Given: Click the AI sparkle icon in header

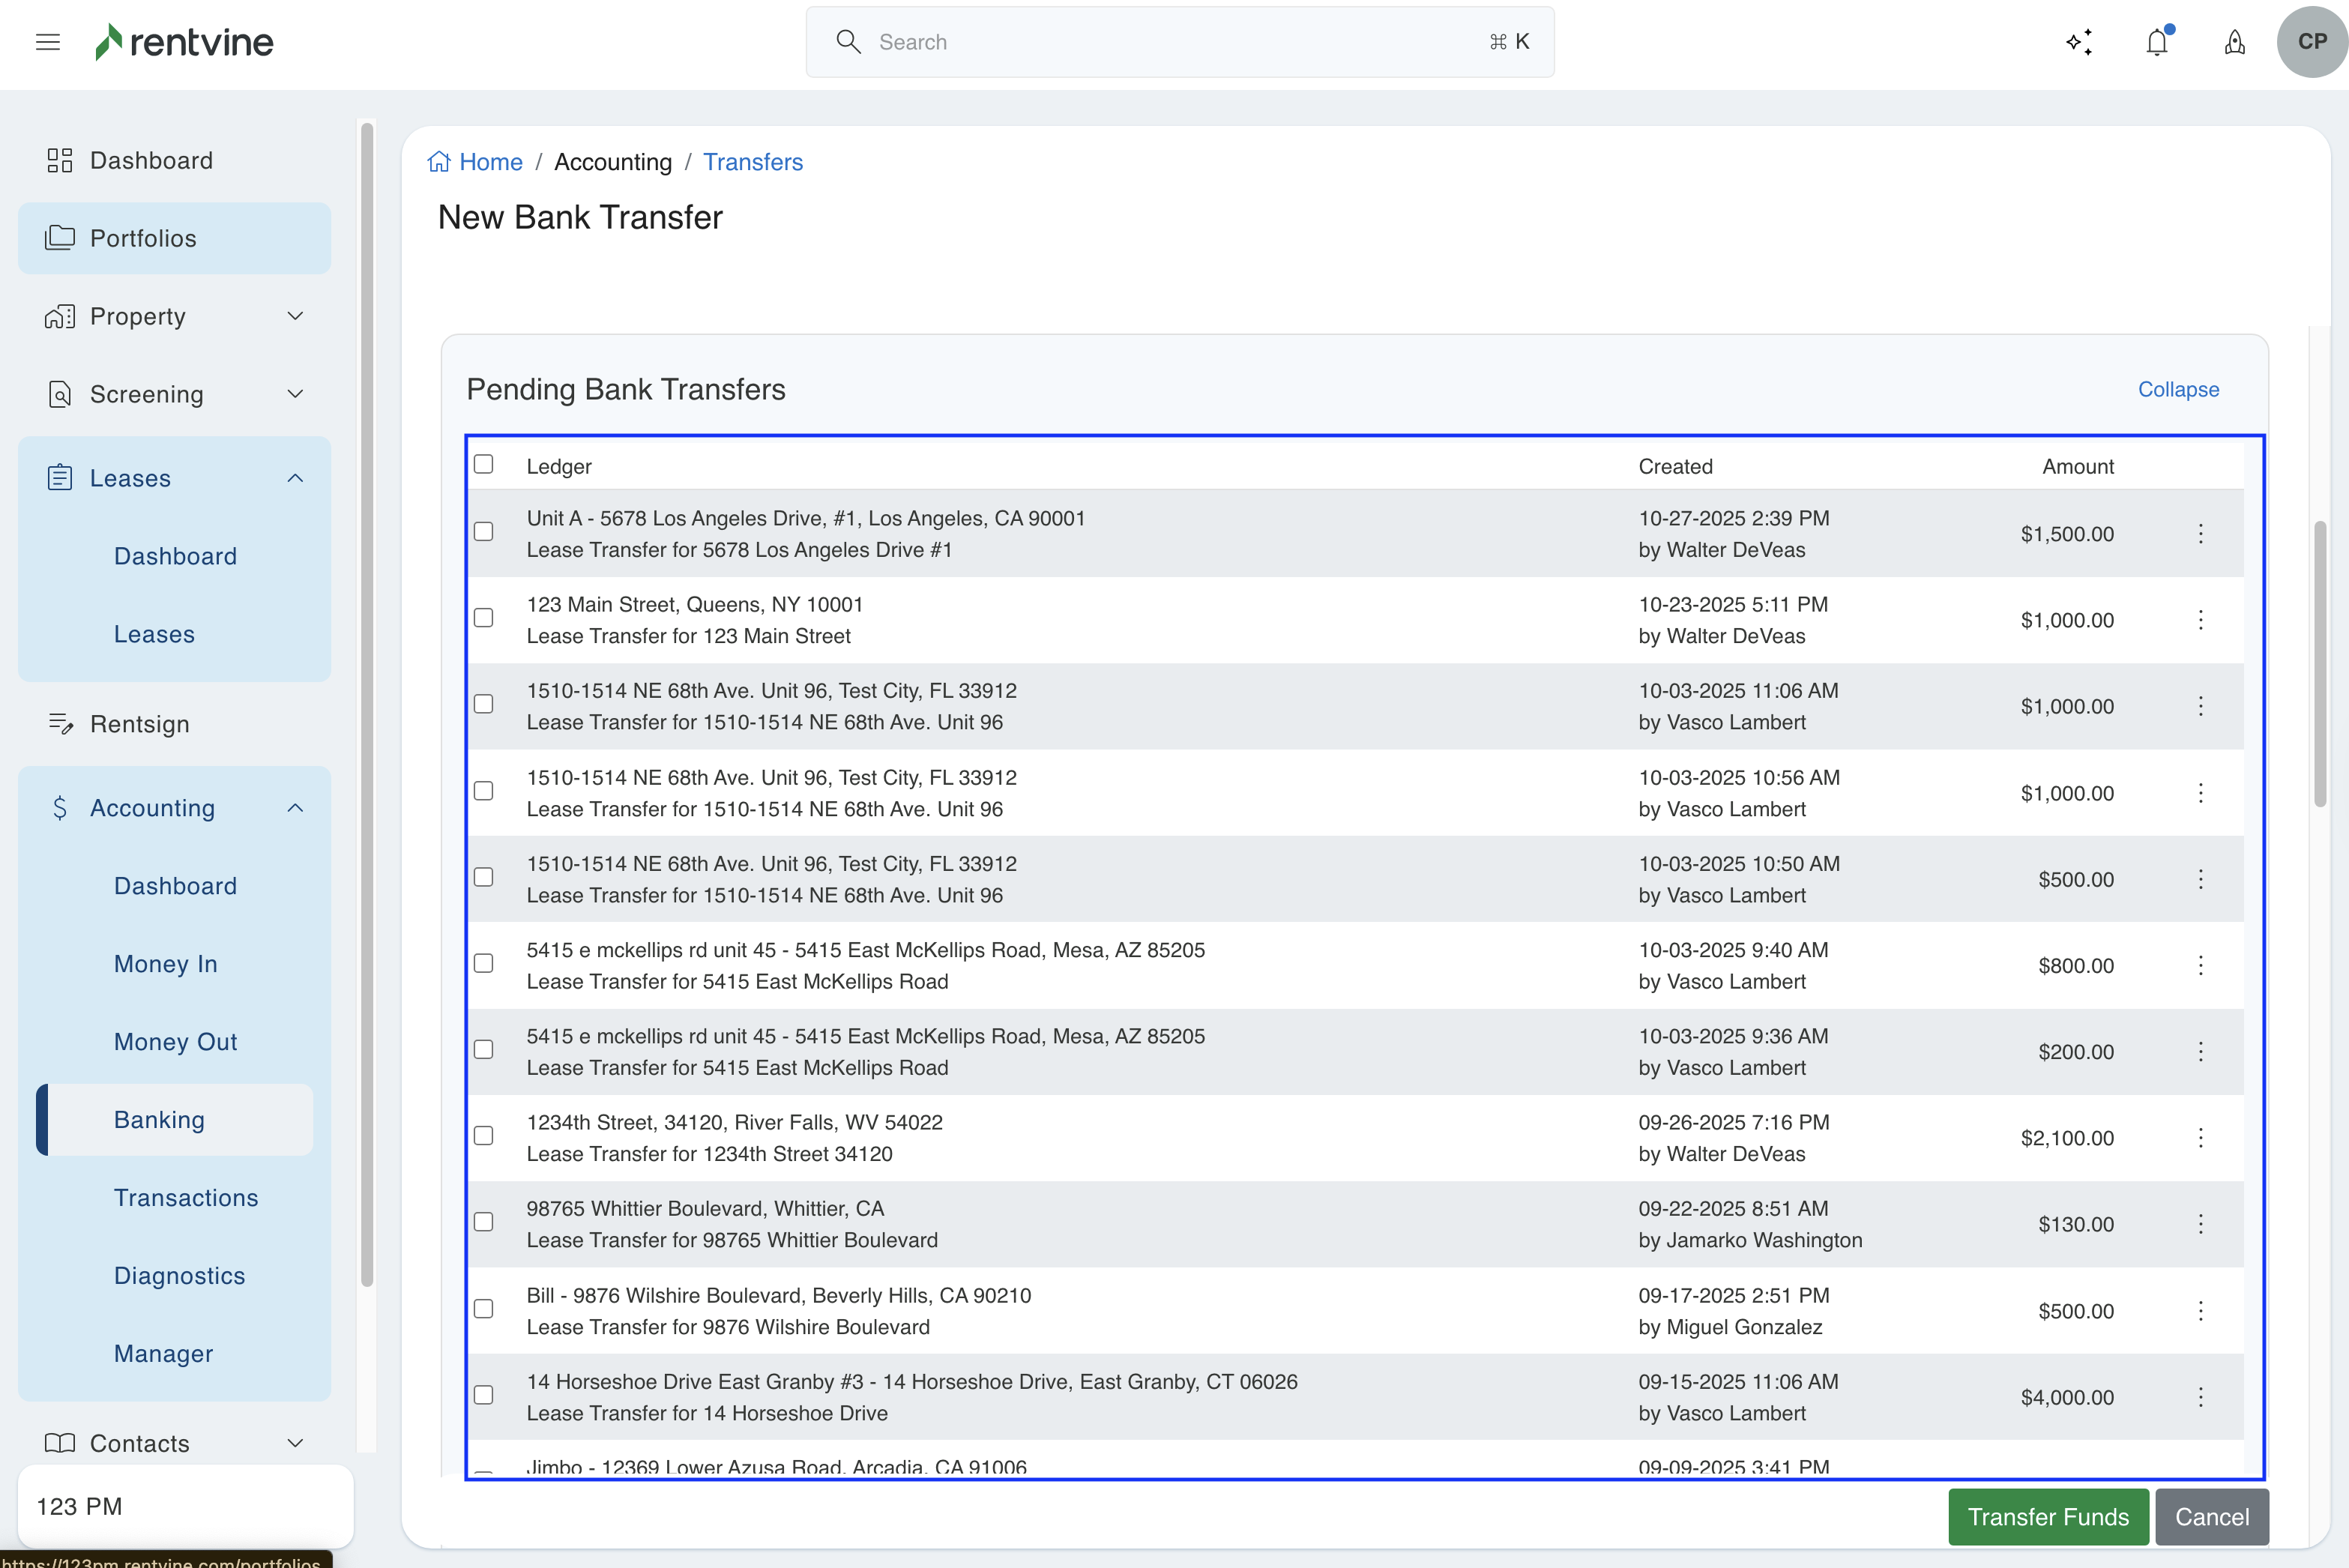Looking at the screenshot, I should 2079,42.
